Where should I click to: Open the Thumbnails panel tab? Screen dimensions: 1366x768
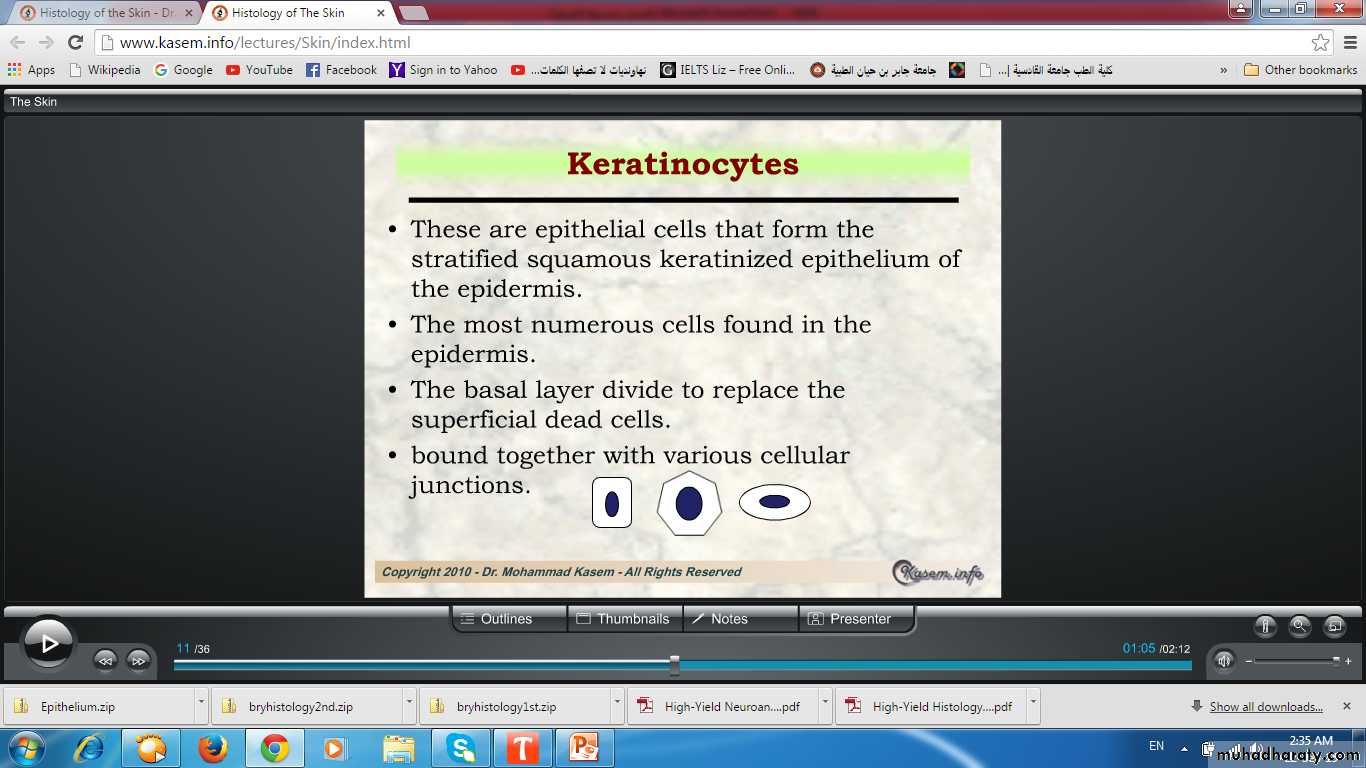tap(624, 619)
